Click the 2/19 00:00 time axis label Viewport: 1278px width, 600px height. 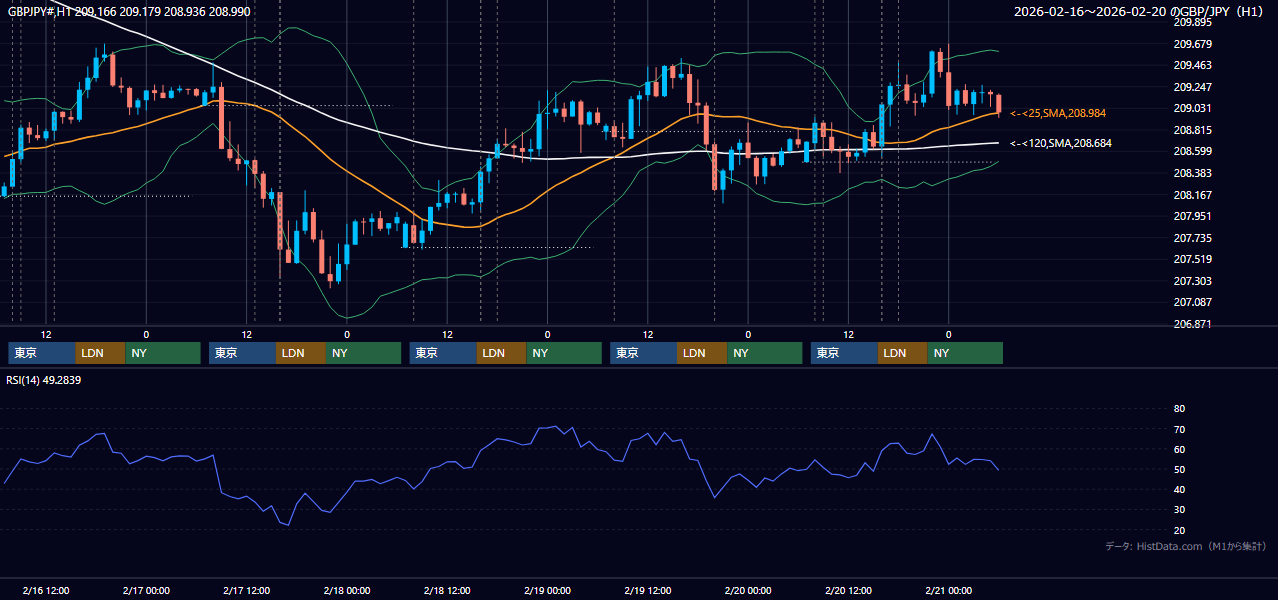[547, 591]
